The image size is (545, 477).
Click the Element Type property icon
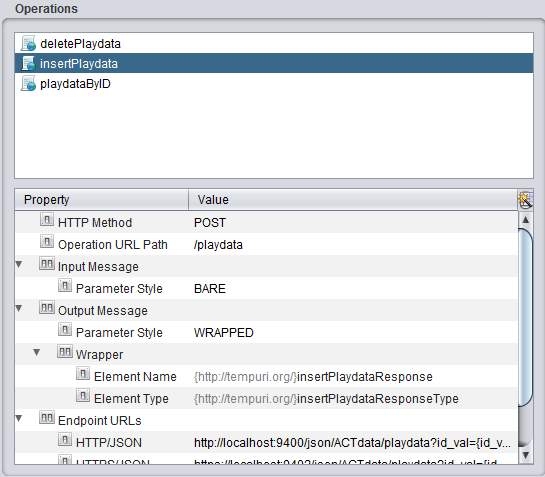83,396
